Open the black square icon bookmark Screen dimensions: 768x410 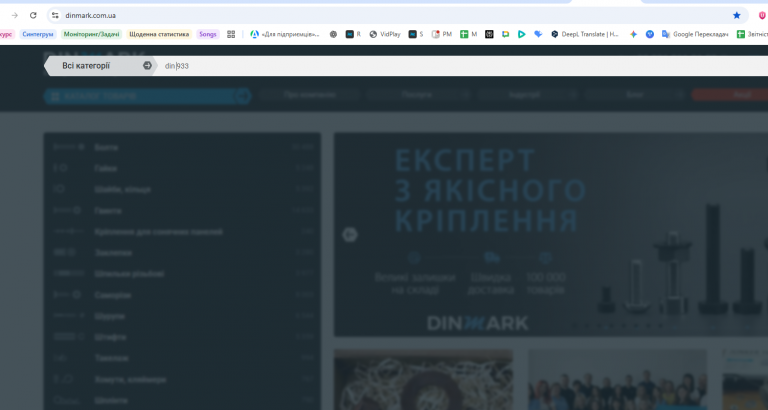click(489, 34)
